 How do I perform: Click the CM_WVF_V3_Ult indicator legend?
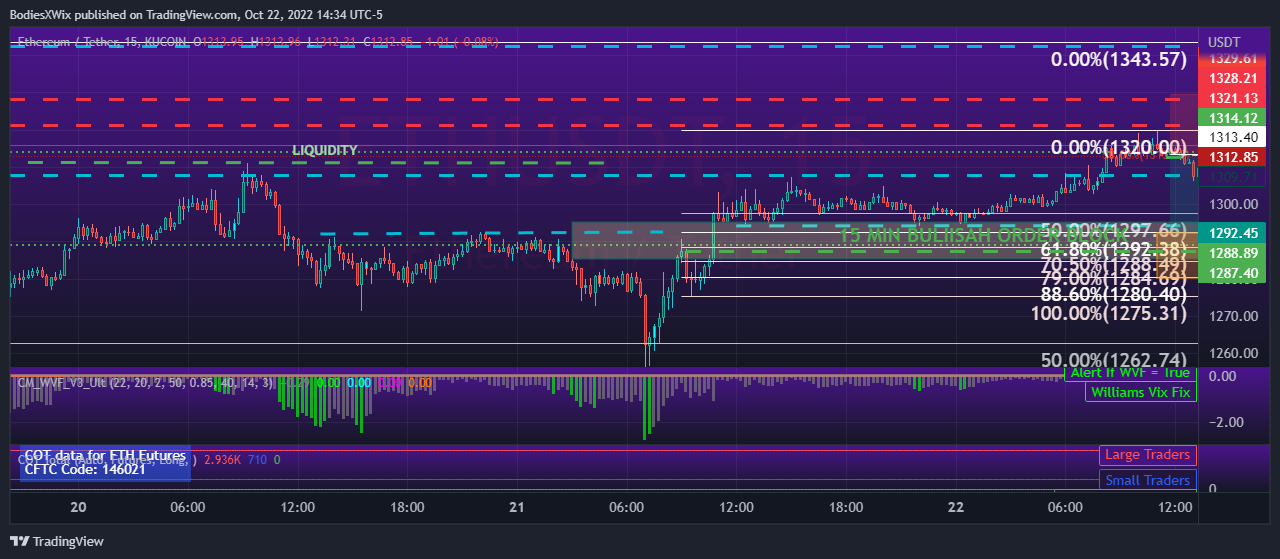click(144, 382)
